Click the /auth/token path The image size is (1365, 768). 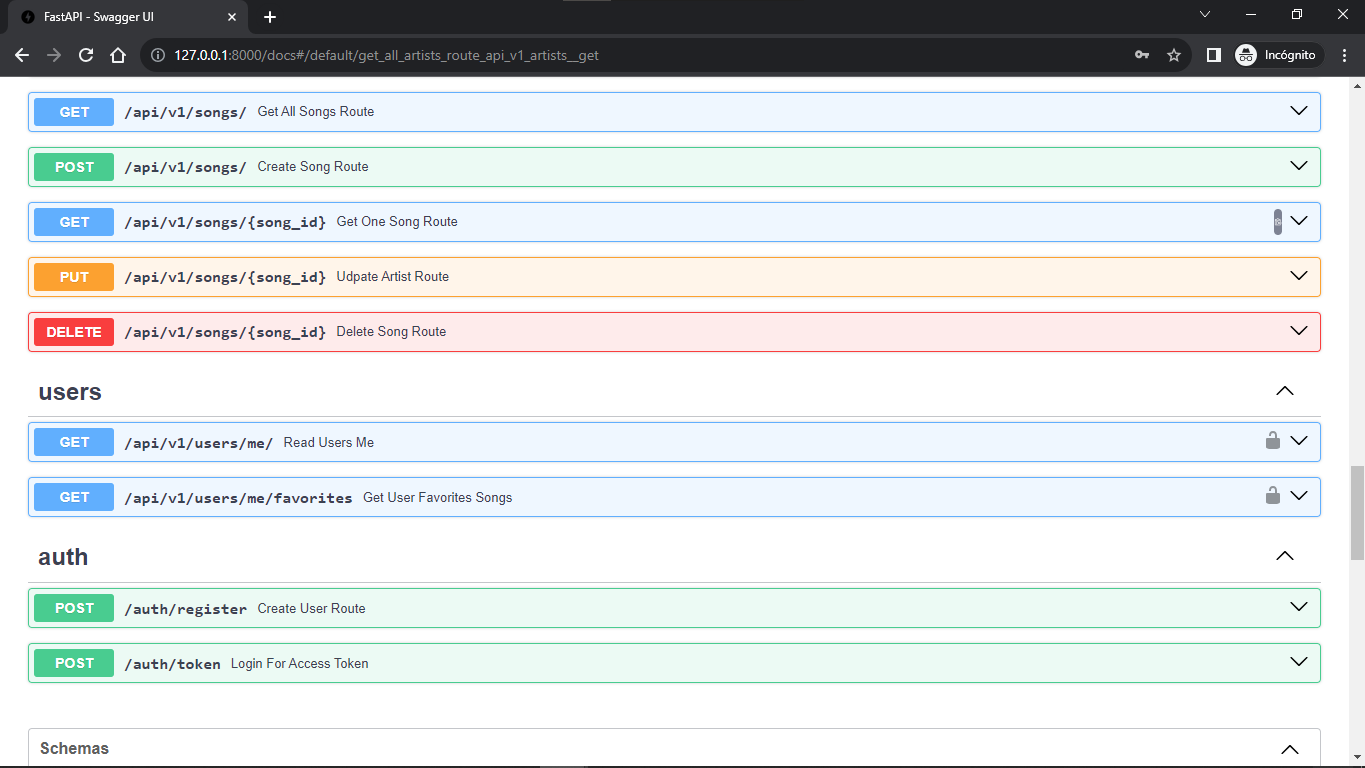click(172, 664)
